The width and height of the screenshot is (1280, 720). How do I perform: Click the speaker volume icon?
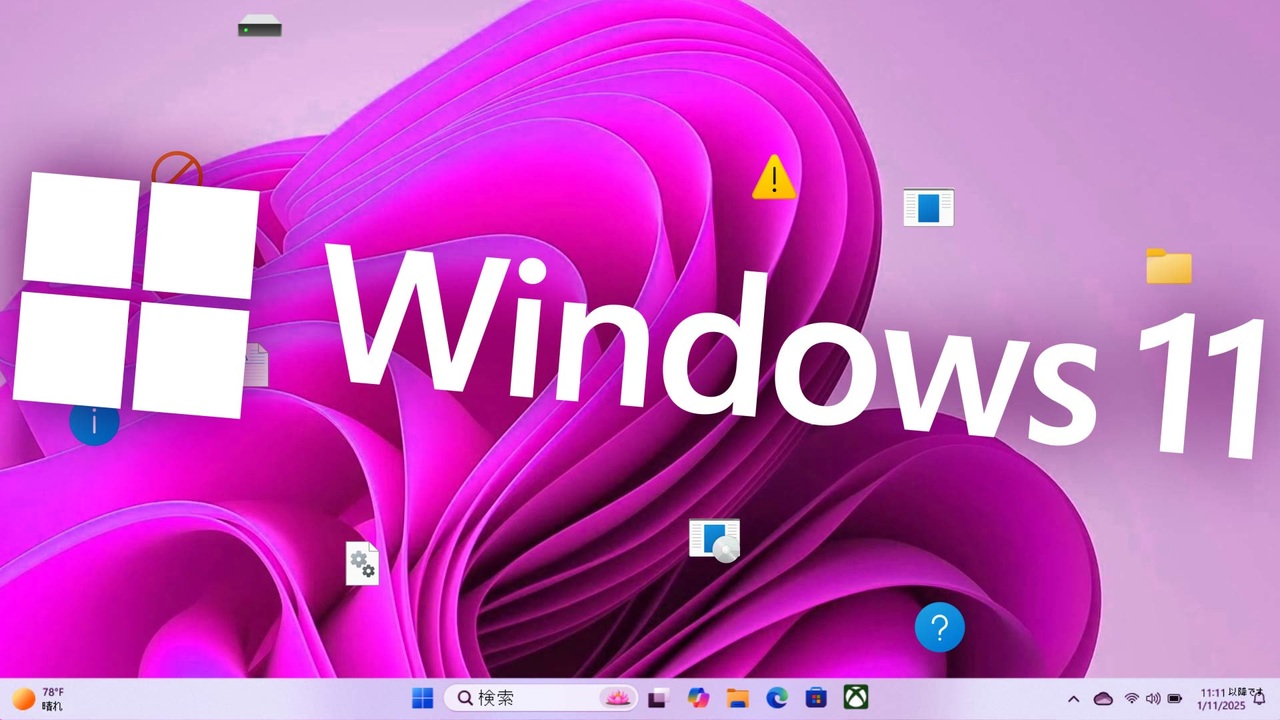coord(1153,699)
